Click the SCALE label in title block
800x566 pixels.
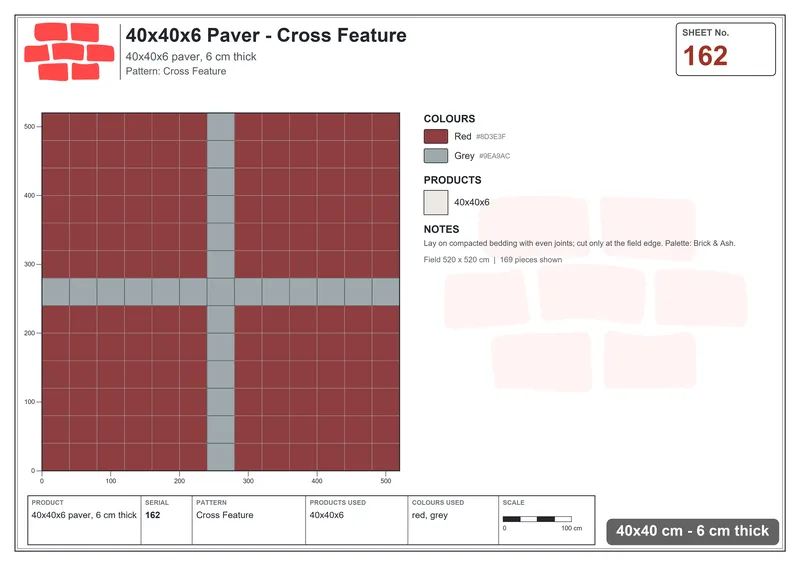point(513,503)
